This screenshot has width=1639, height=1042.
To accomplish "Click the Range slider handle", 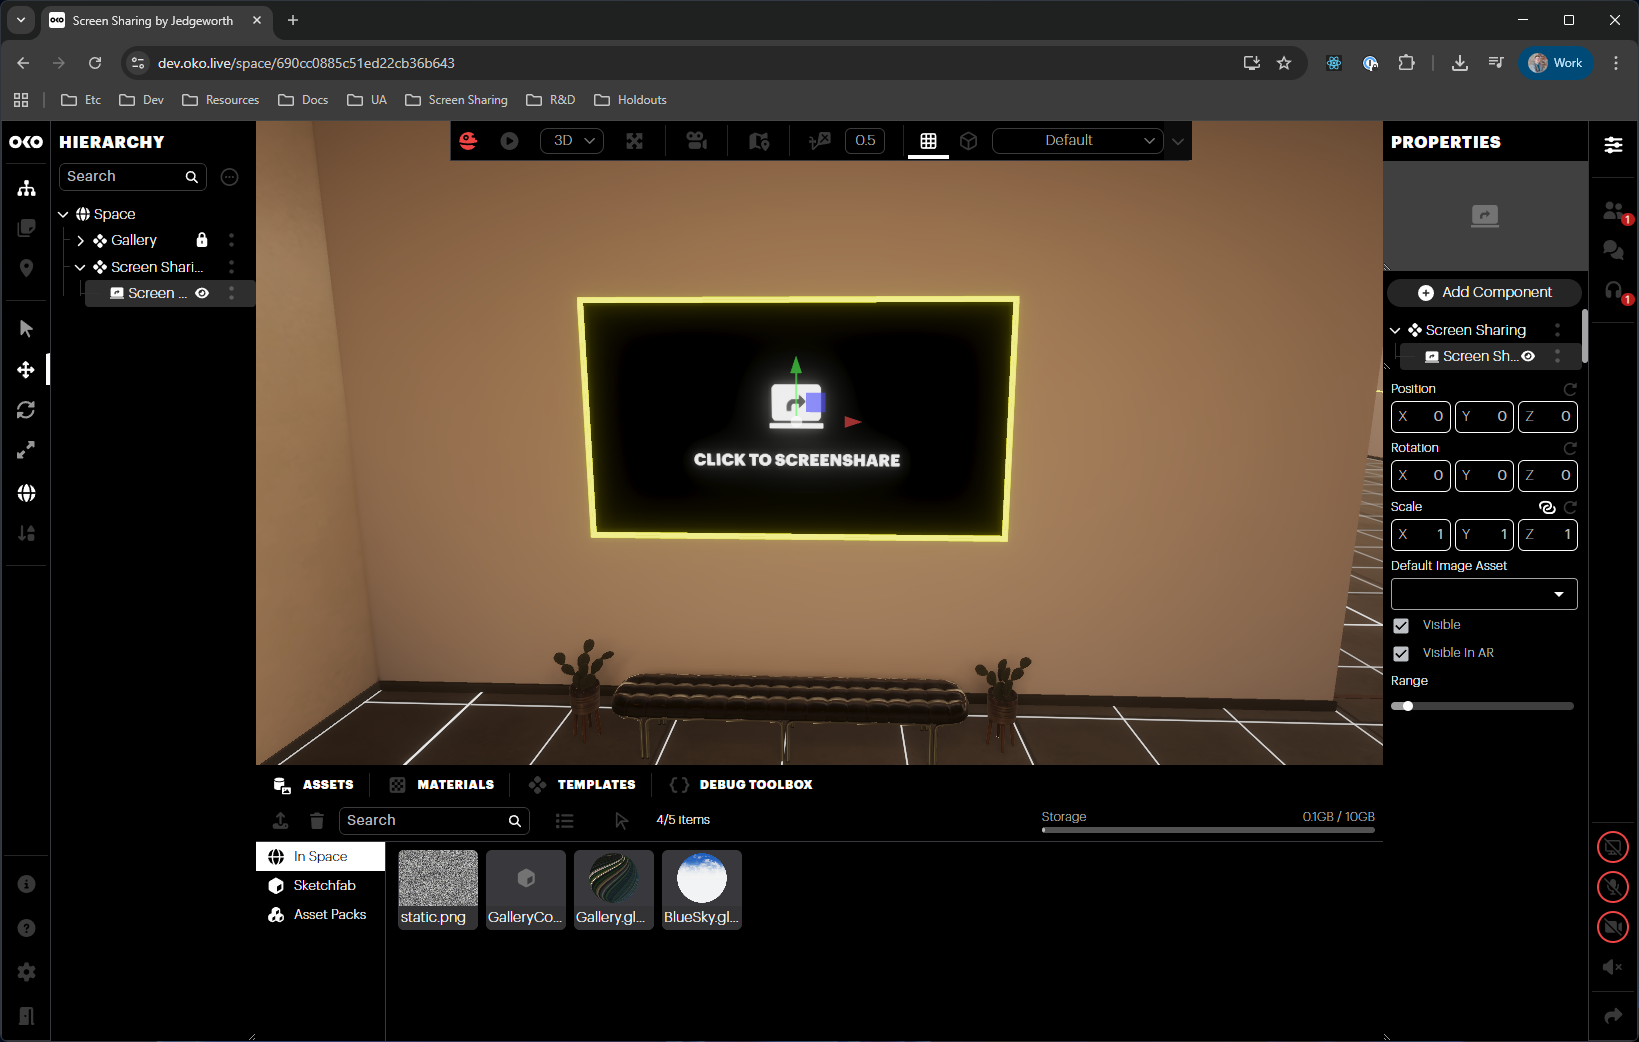I will (x=1408, y=706).
